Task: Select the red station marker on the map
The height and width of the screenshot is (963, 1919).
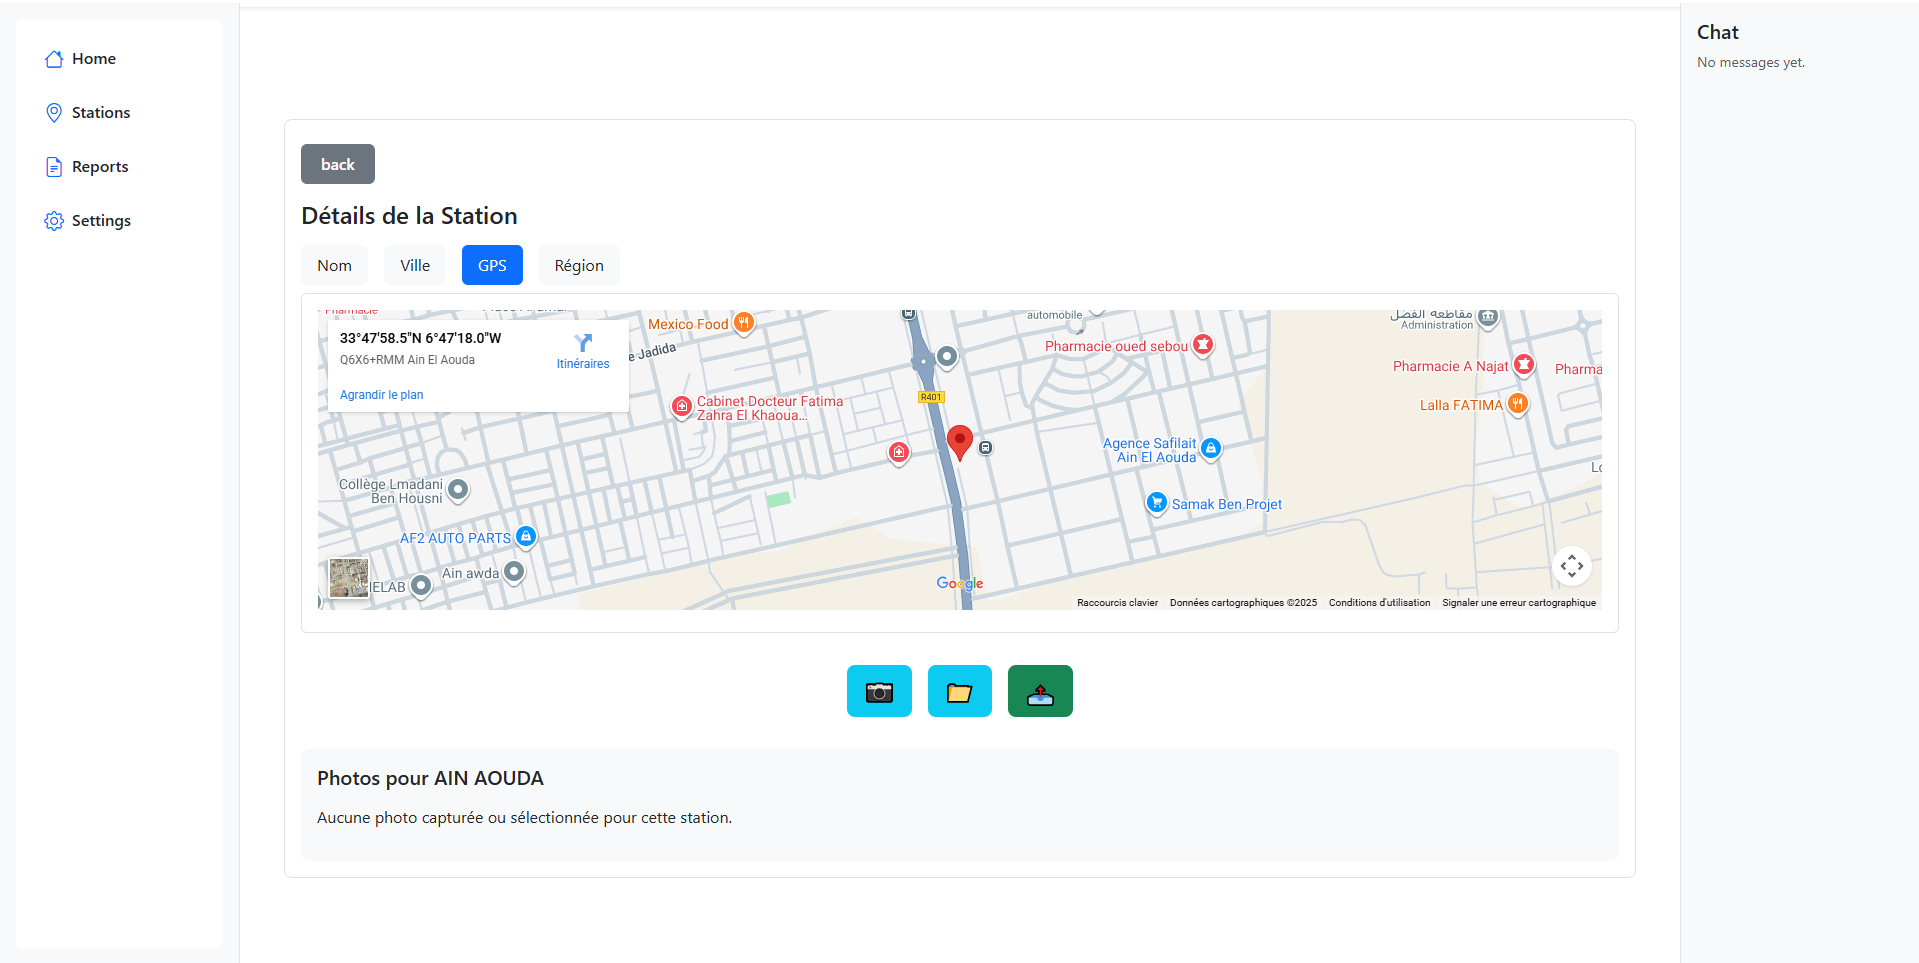Action: pos(959,440)
